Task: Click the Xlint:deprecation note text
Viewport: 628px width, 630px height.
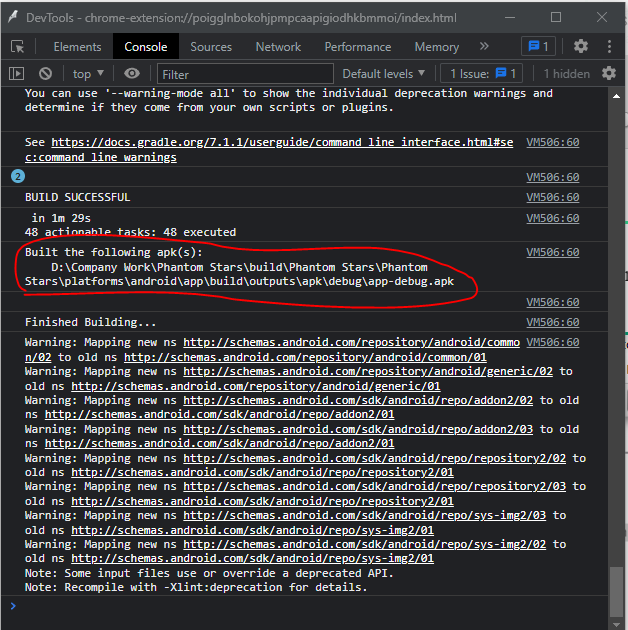Action: (196, 587)
